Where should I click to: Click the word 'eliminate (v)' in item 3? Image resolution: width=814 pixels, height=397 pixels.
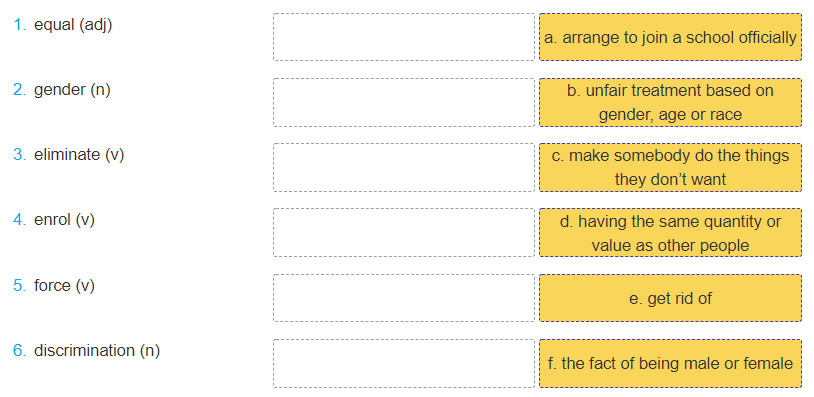click(79, 155)
